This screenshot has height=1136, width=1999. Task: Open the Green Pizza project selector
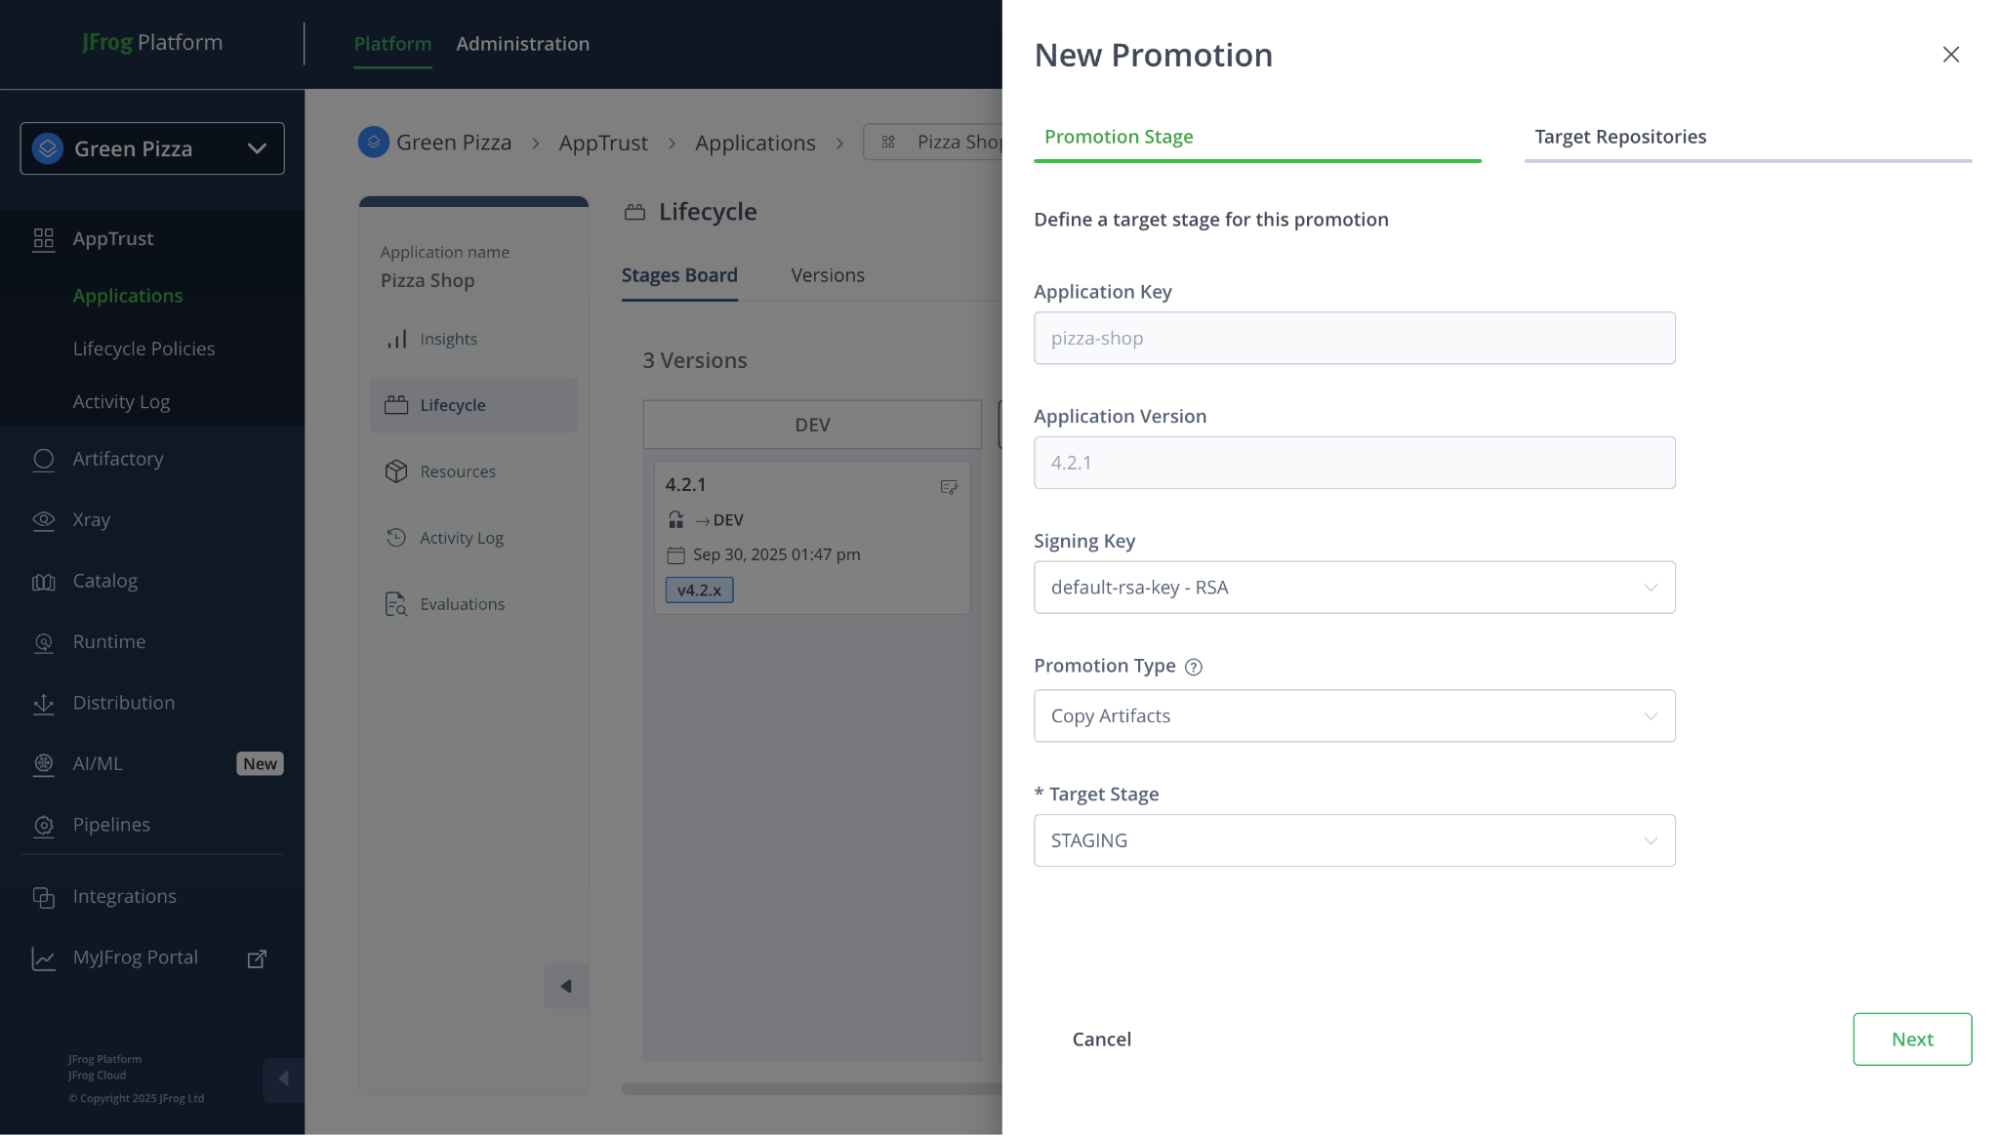[152, 149]
